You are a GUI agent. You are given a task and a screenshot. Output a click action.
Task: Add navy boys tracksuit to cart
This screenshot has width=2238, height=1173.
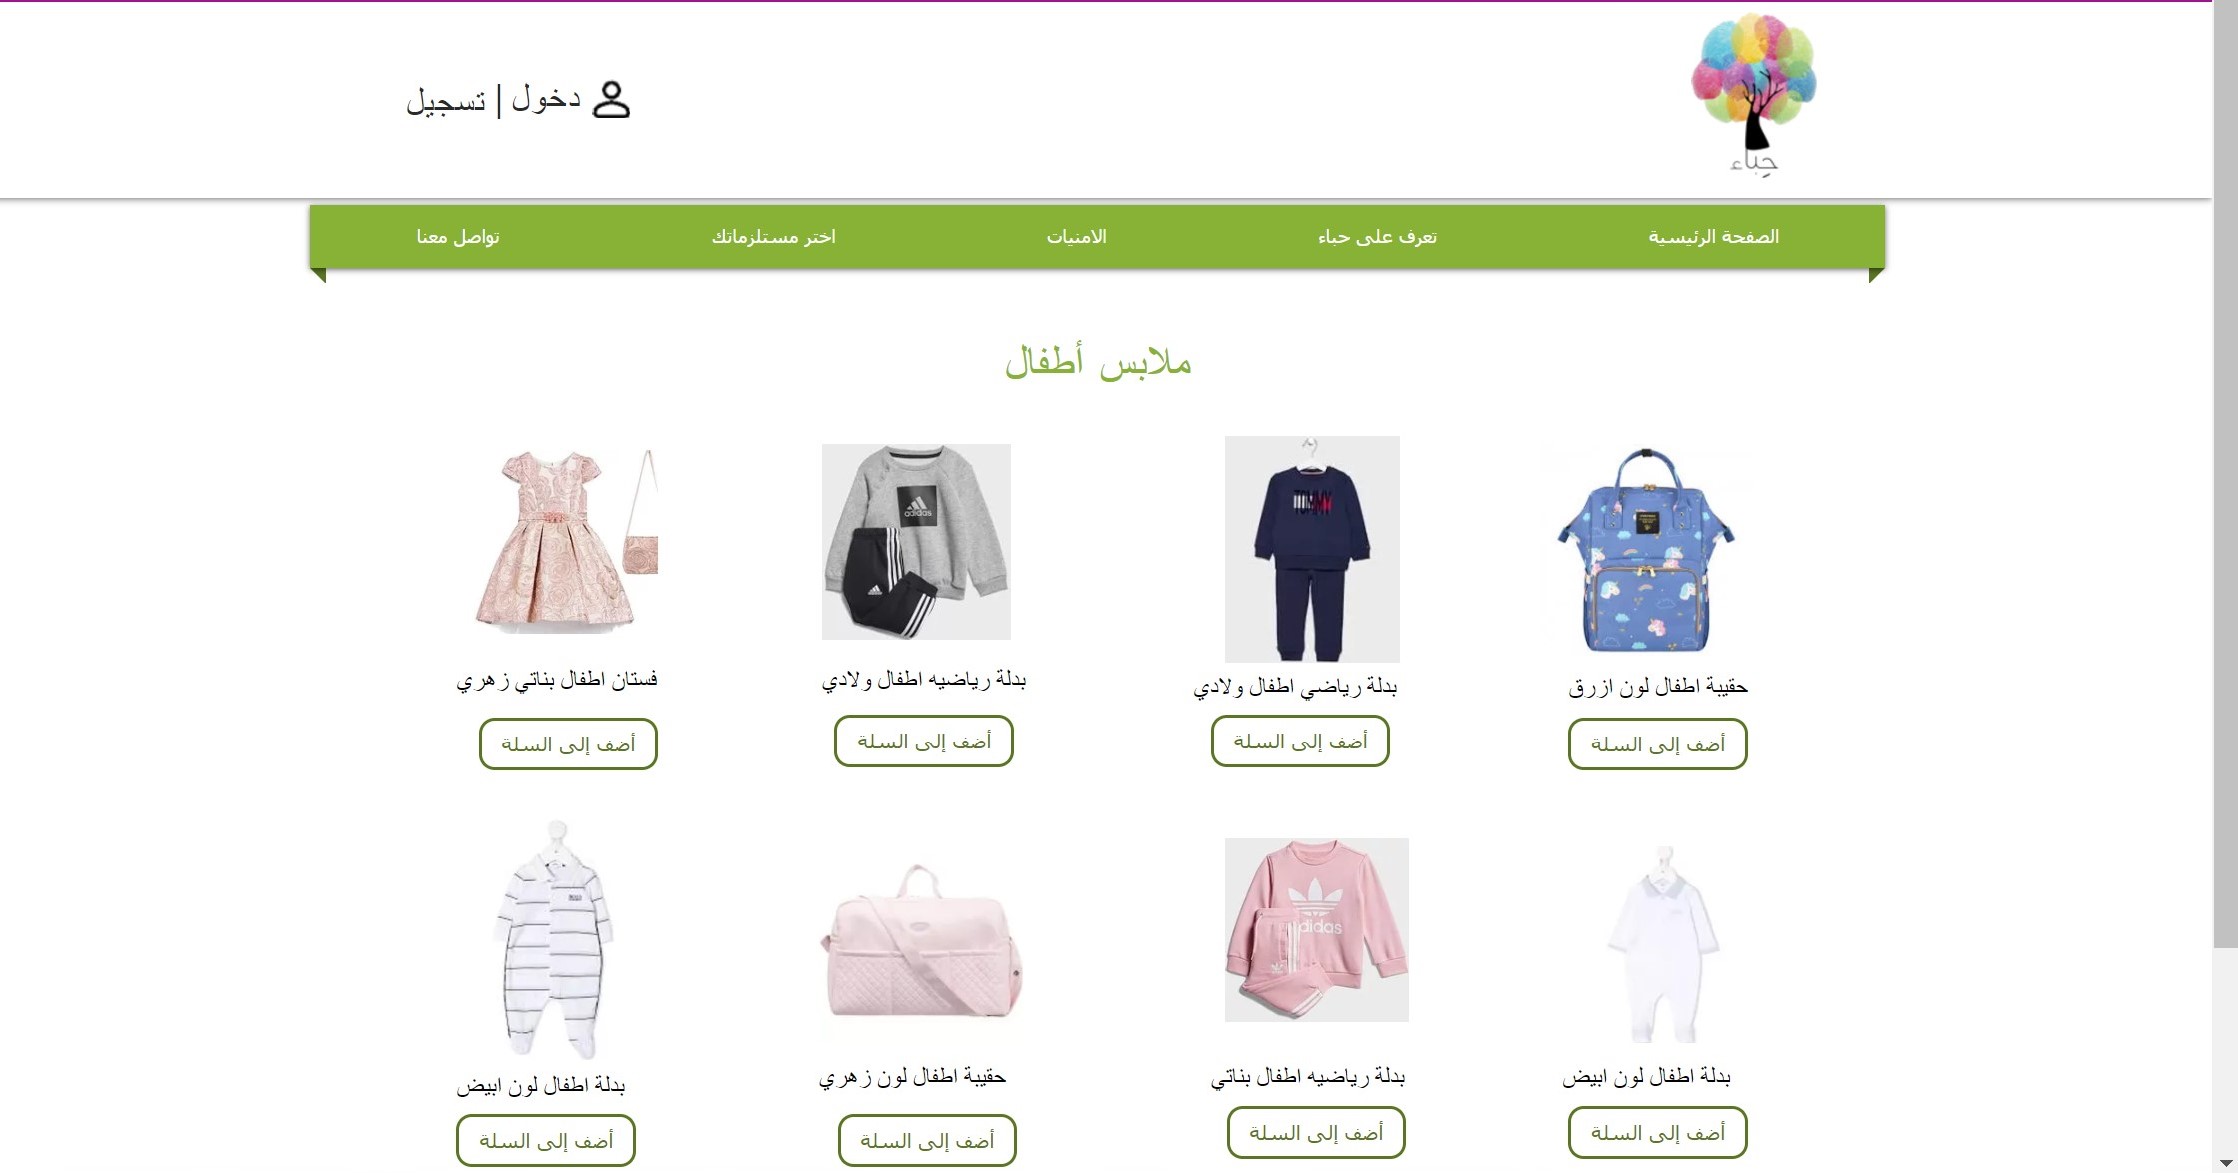coord(1300,741)
